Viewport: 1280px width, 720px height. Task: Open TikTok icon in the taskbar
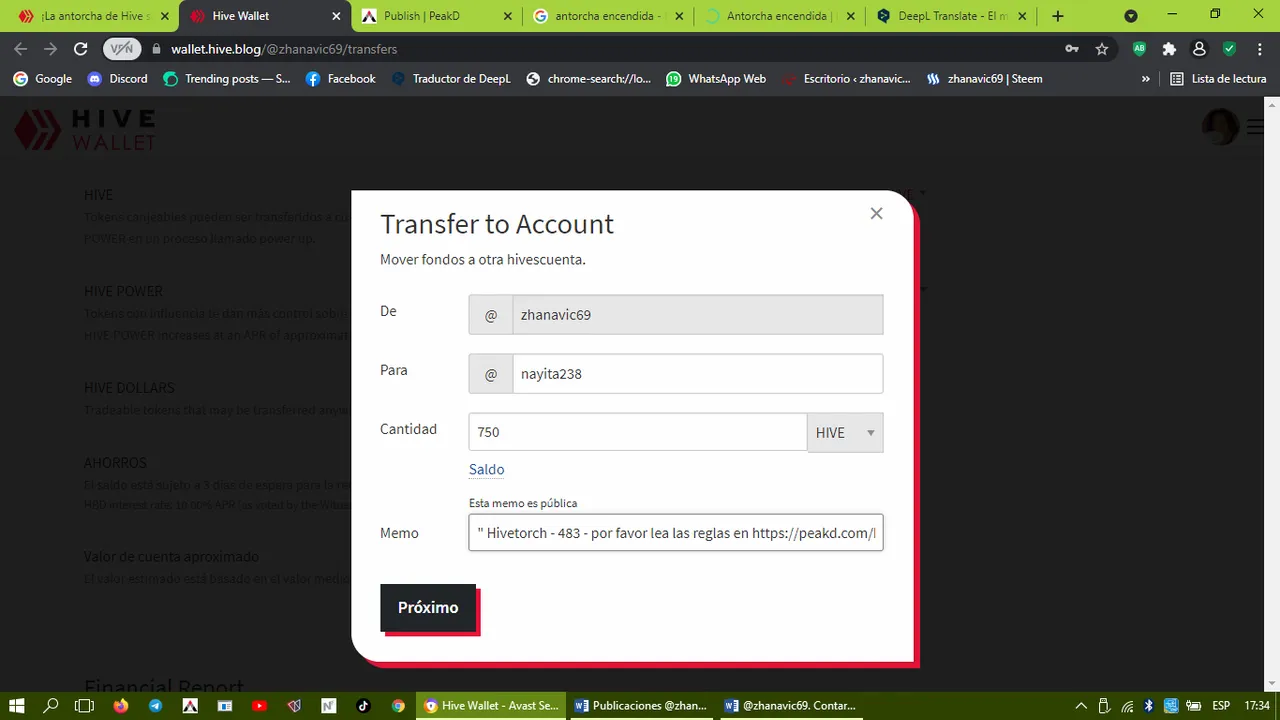363,705
